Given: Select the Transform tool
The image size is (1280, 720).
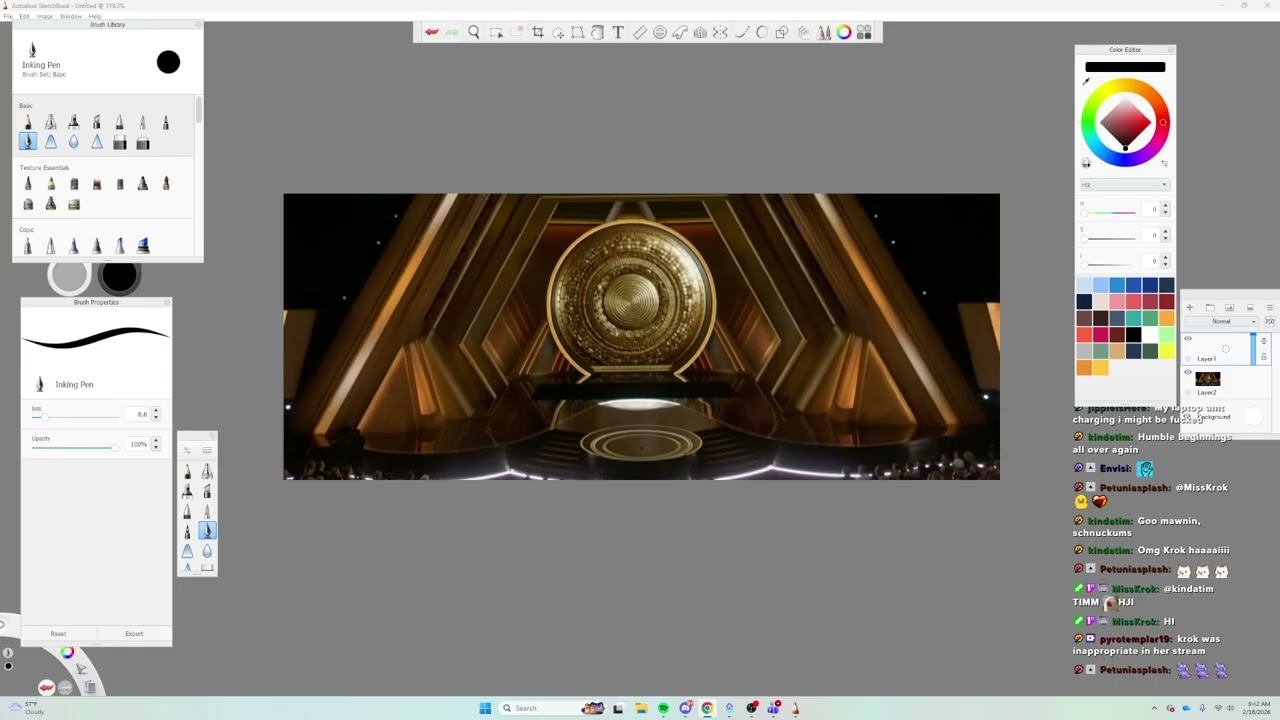Looking at the screenshot, I should pos(578,33).
